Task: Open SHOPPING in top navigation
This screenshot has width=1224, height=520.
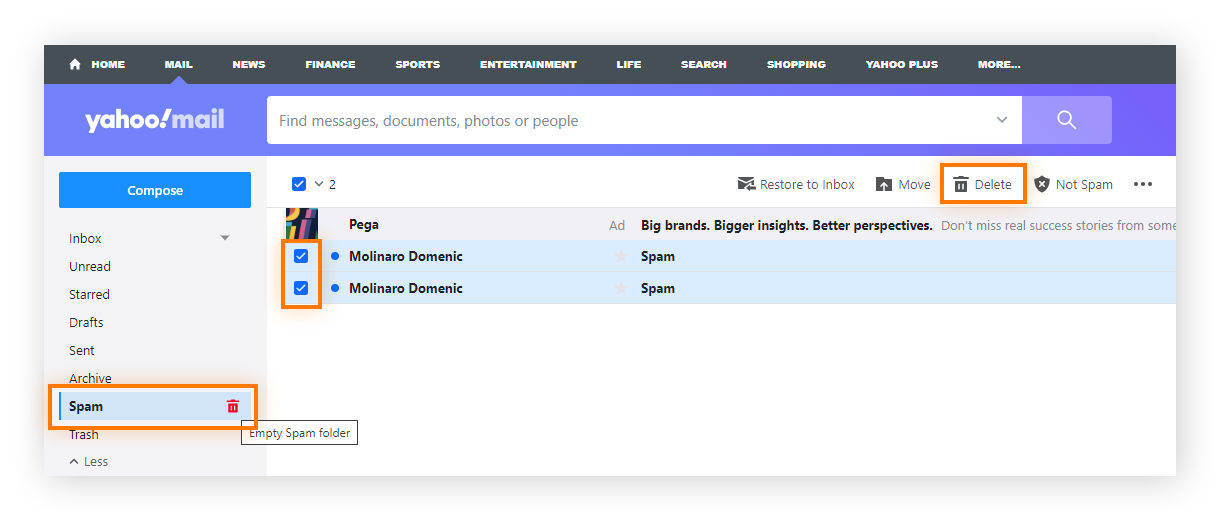Action: [796, 64]
